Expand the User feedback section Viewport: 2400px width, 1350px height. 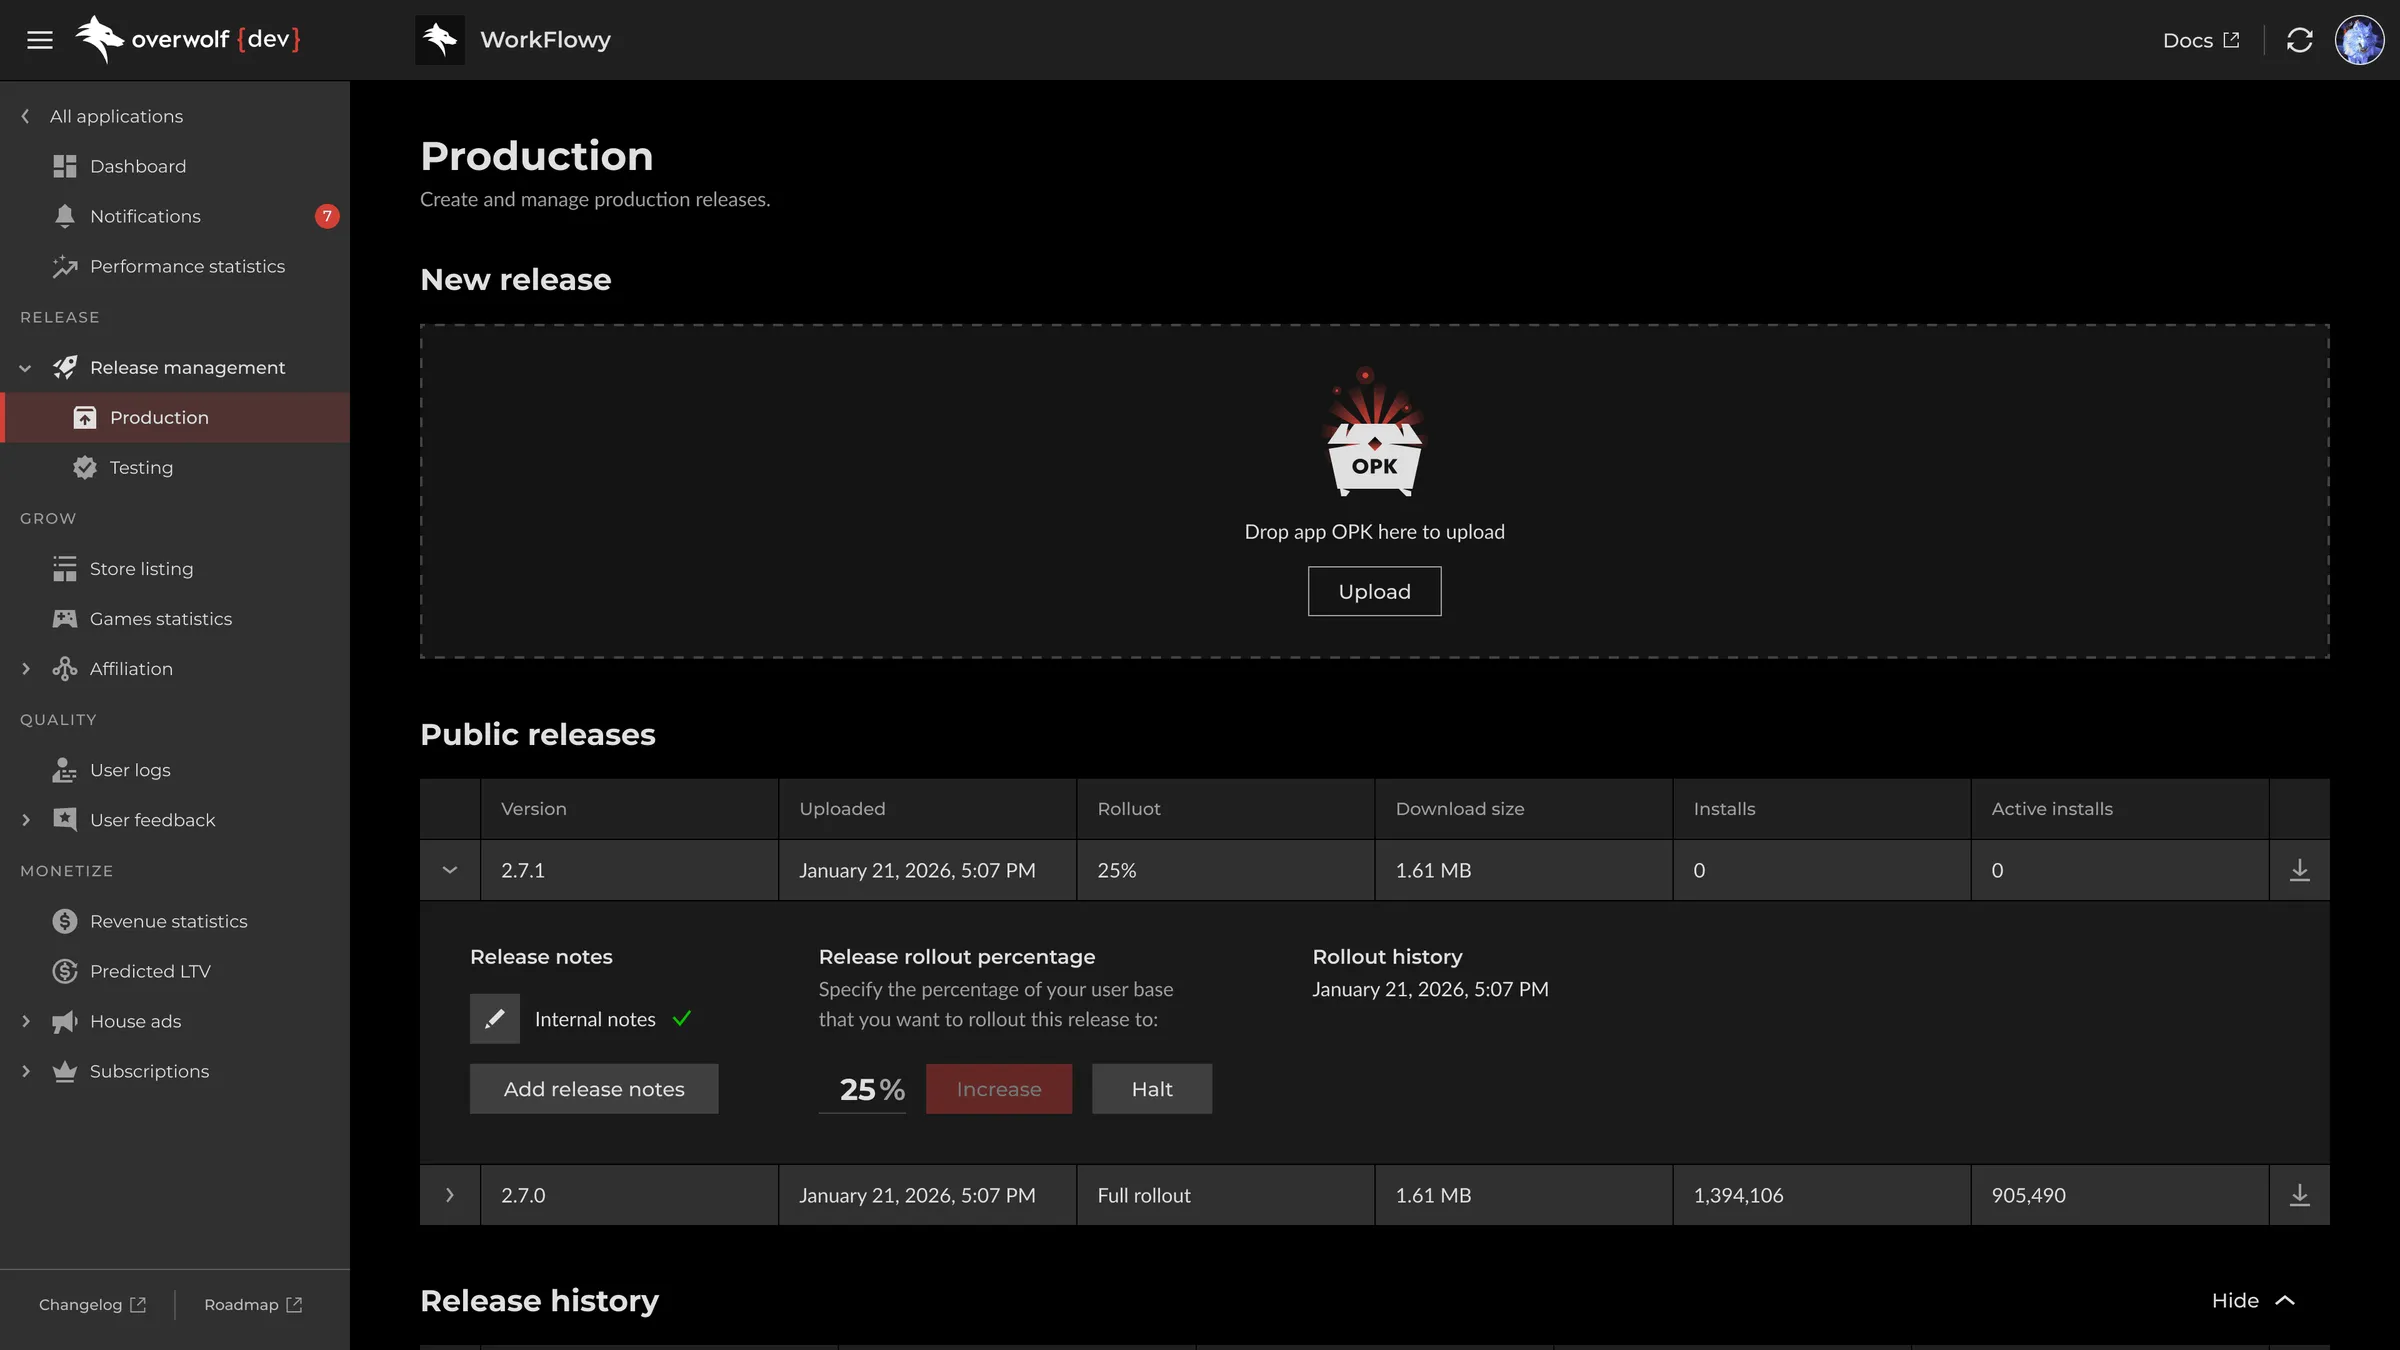point(25,820)
